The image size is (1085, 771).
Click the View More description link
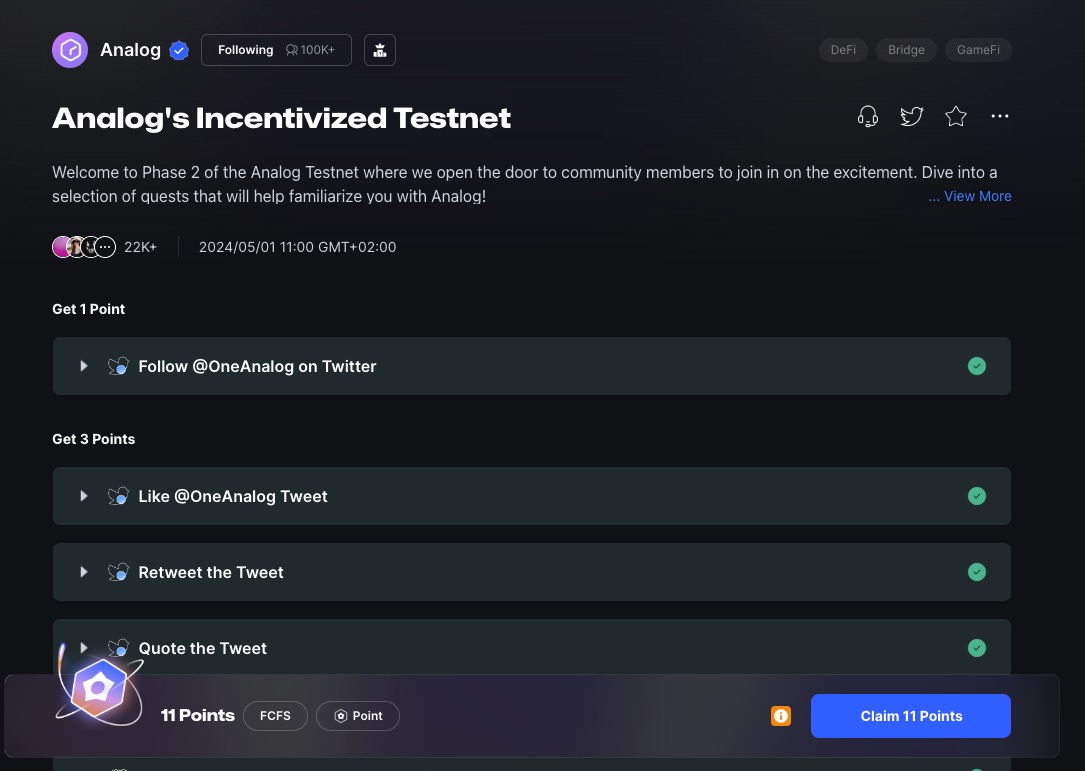[970, 196]
